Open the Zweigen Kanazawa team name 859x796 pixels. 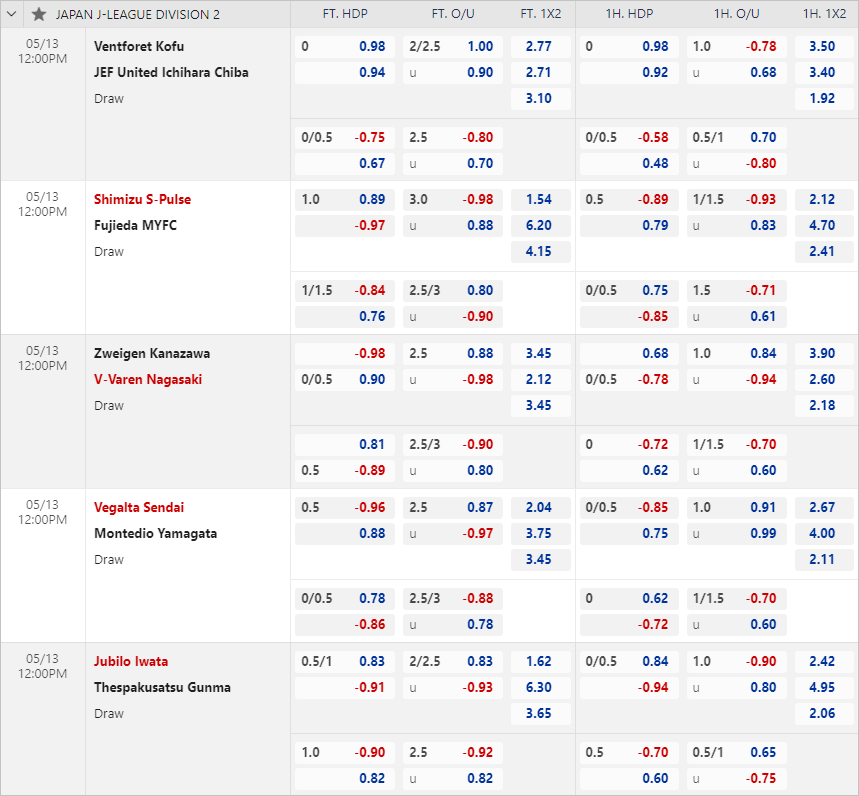(152, 353)
